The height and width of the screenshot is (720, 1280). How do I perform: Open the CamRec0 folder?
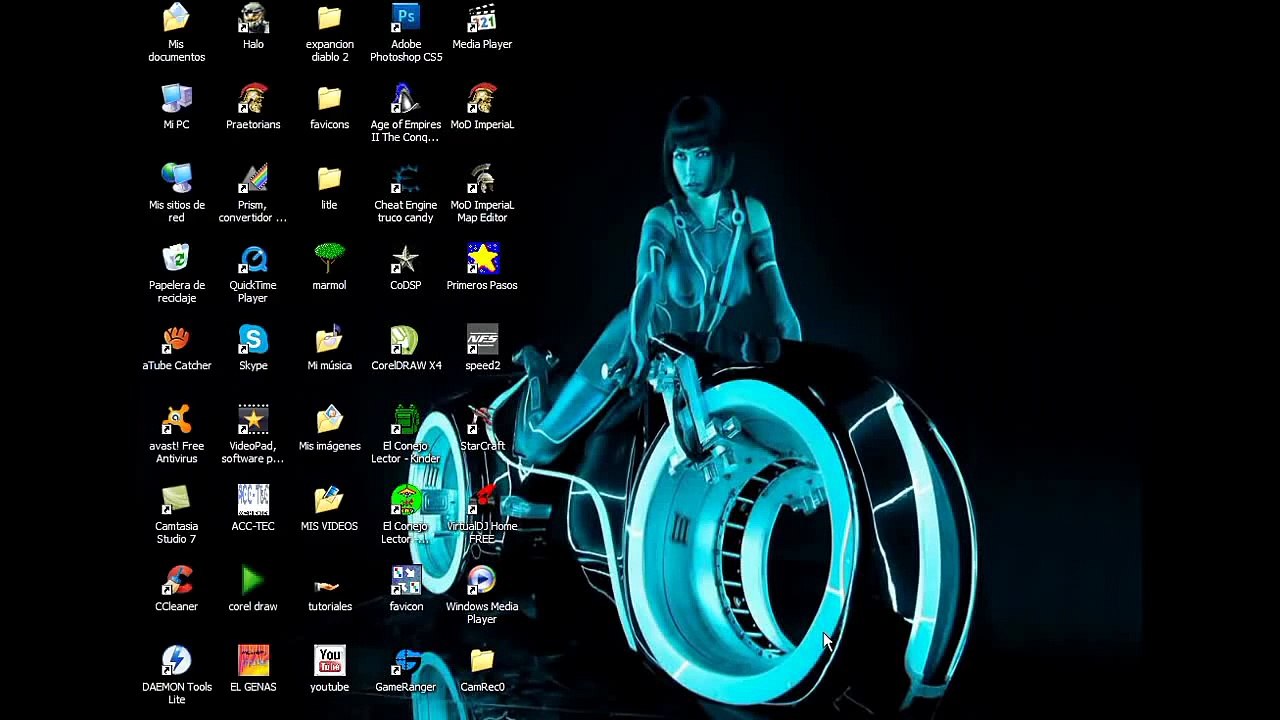coord(482,660)
